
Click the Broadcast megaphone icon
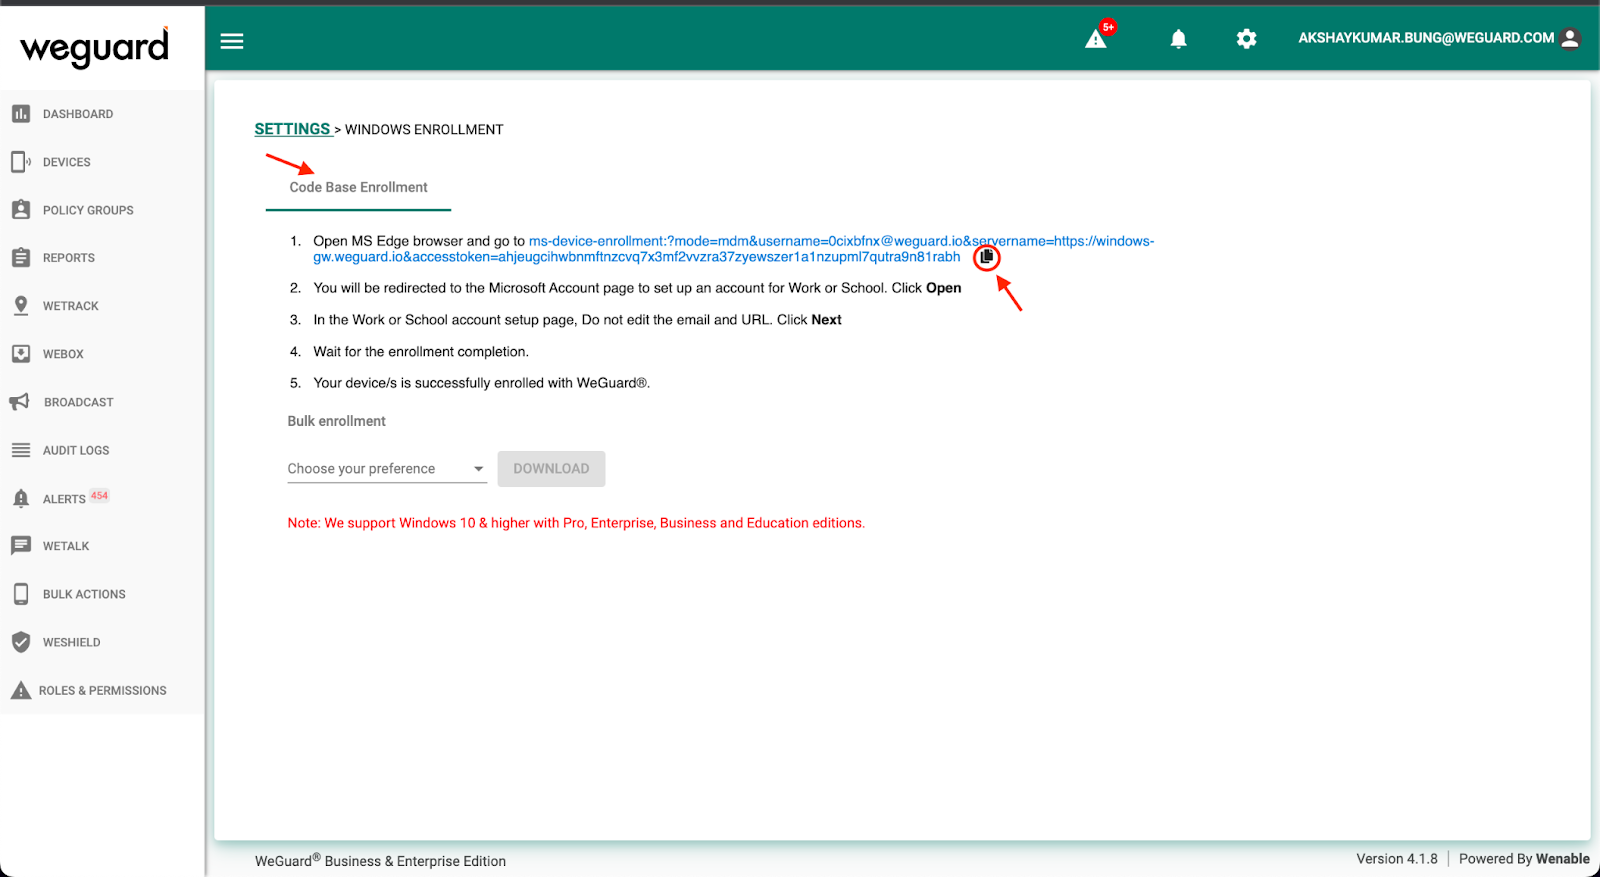(20, 402)
